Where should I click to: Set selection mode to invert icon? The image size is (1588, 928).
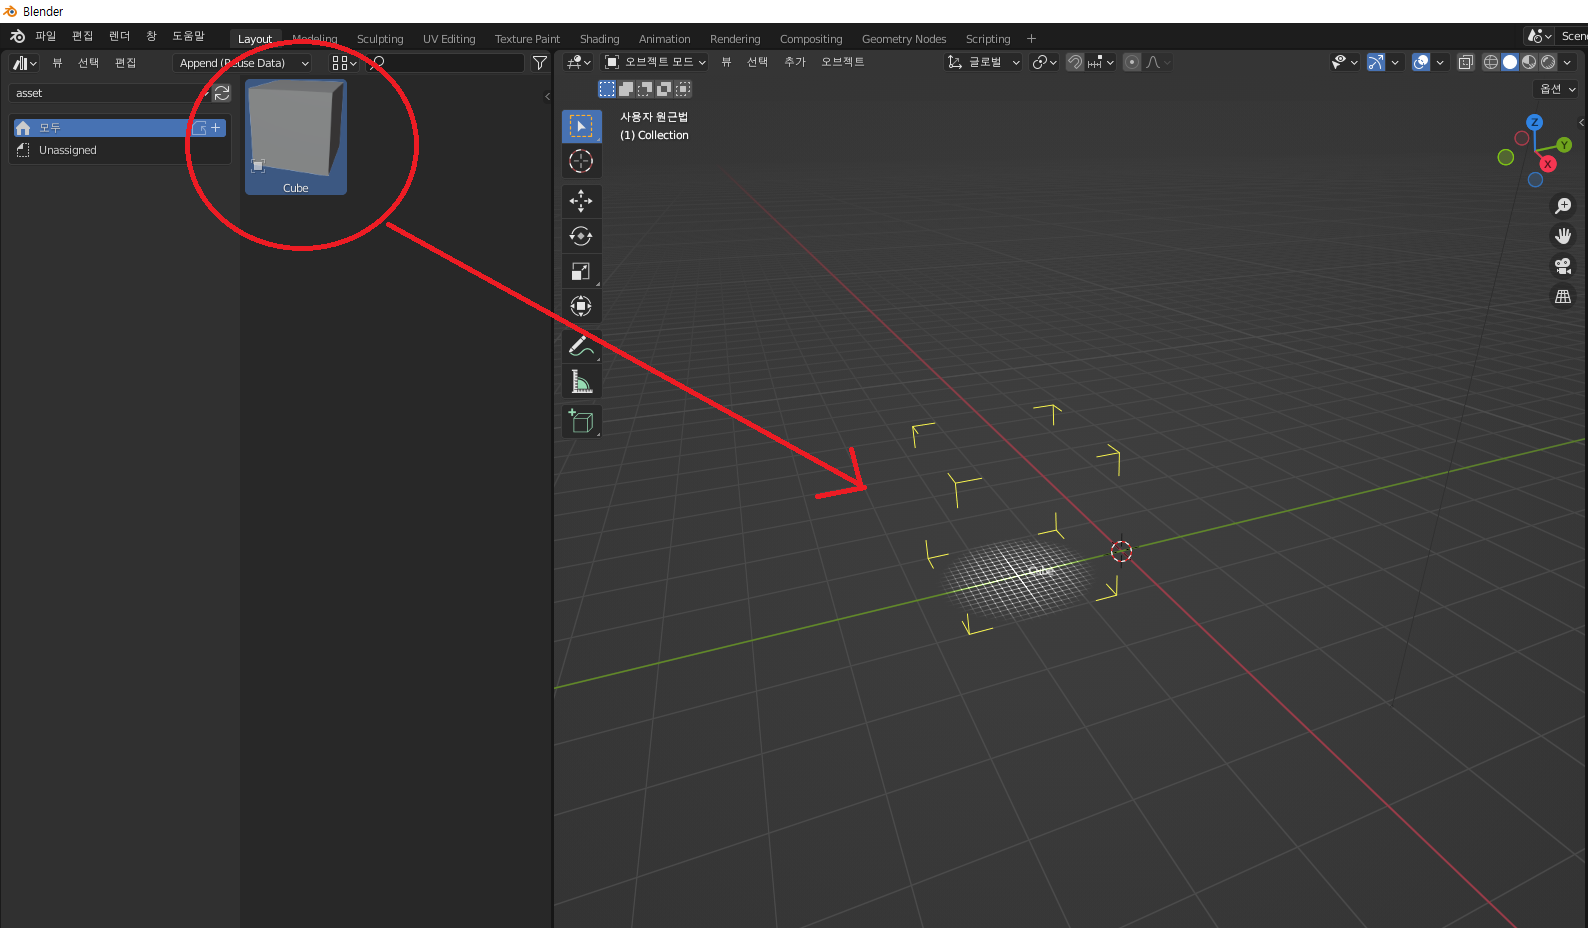click(664, 89)
